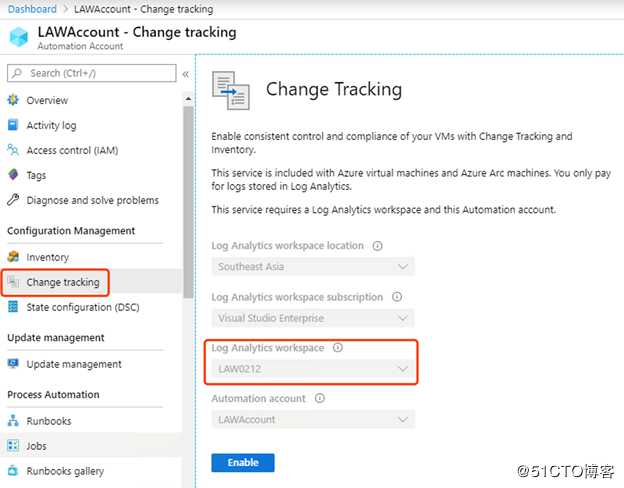
Task: Click the Tags icon in sidebar
Action: click(x=13, y=174)
